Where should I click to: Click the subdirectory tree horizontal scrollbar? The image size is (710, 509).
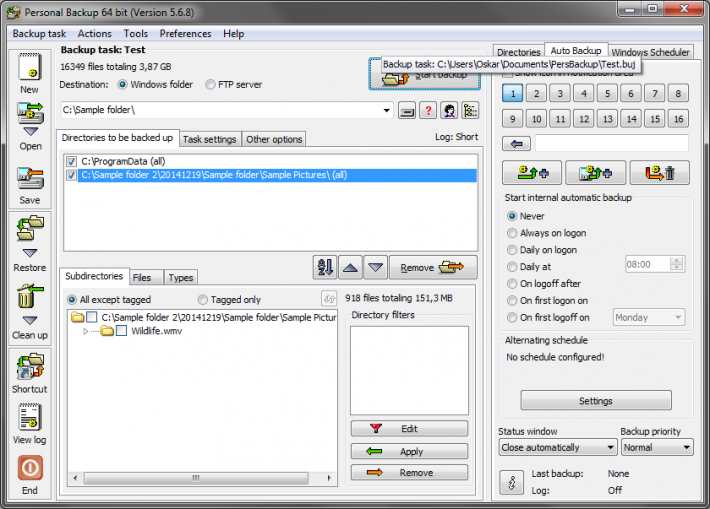(x=196, y=478)
